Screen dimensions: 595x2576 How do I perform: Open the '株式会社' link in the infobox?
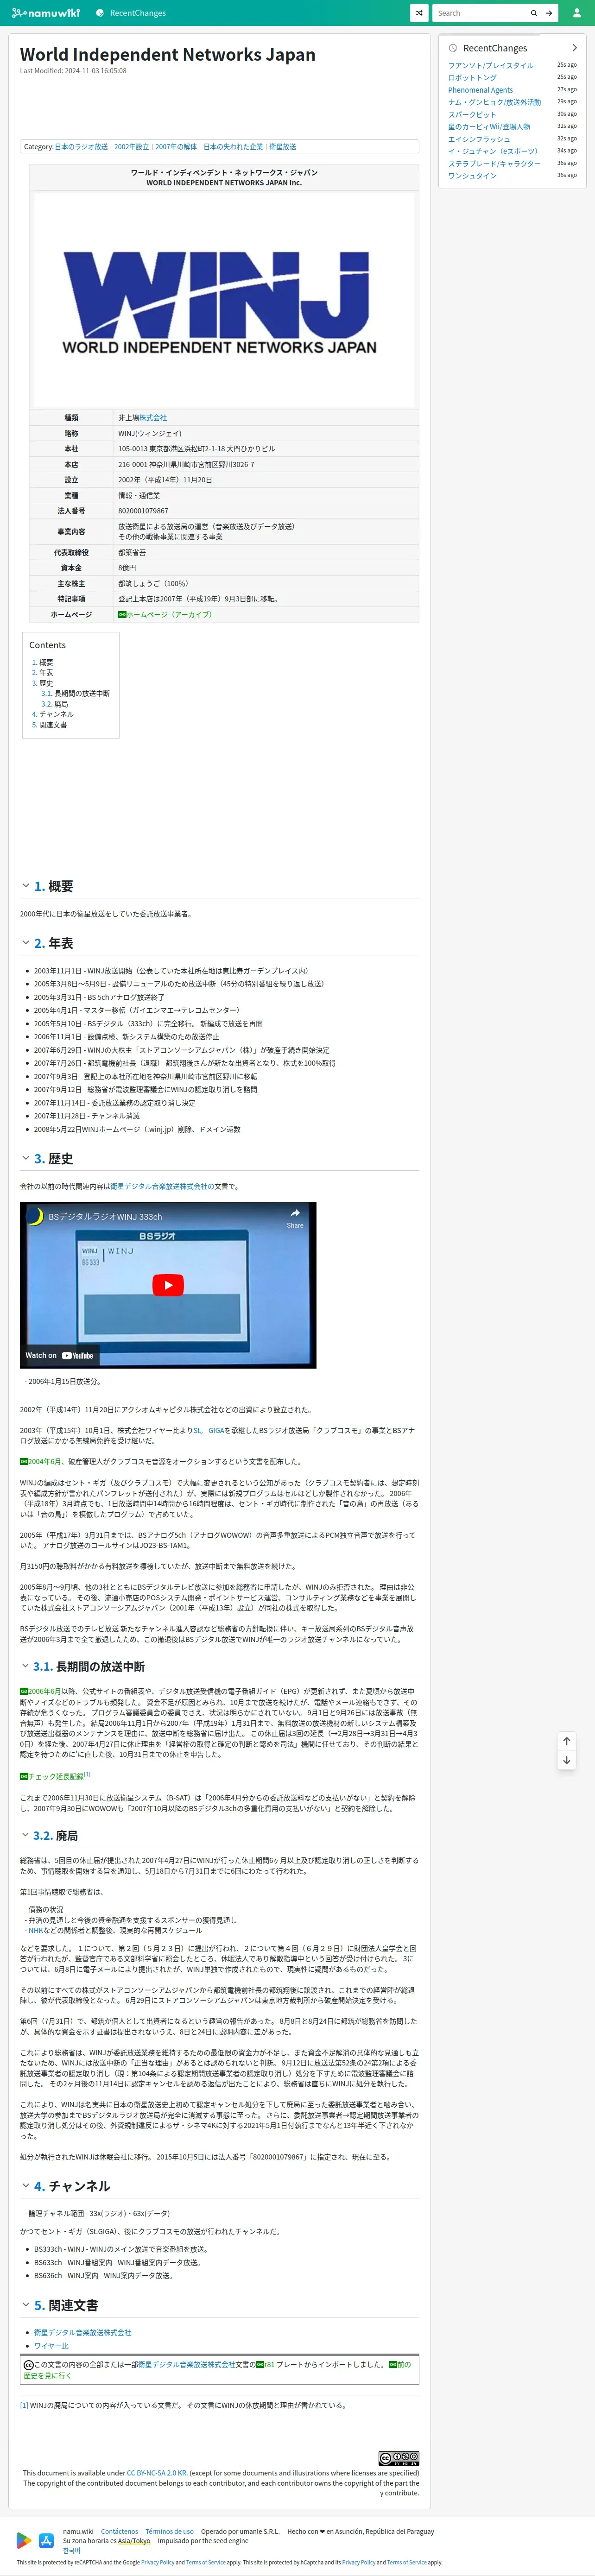click(153, 418)
